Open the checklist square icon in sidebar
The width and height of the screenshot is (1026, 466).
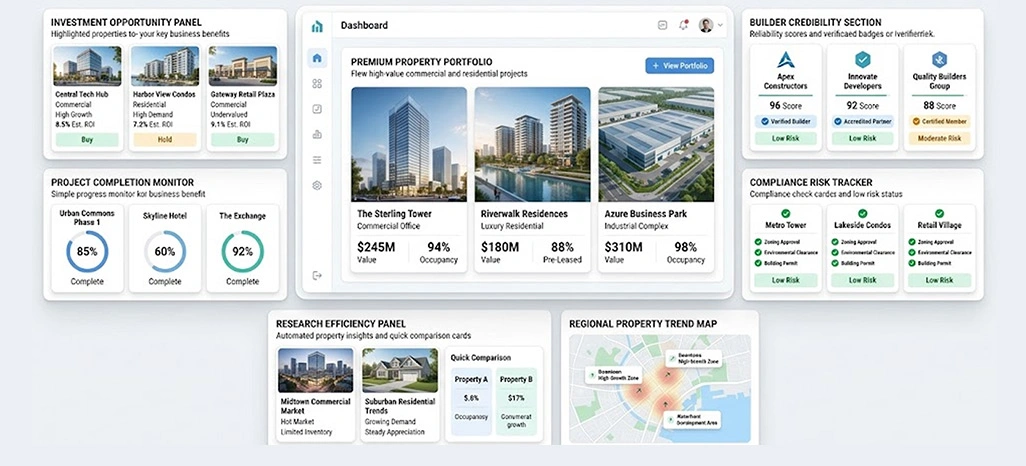click(x=317, y=109)
